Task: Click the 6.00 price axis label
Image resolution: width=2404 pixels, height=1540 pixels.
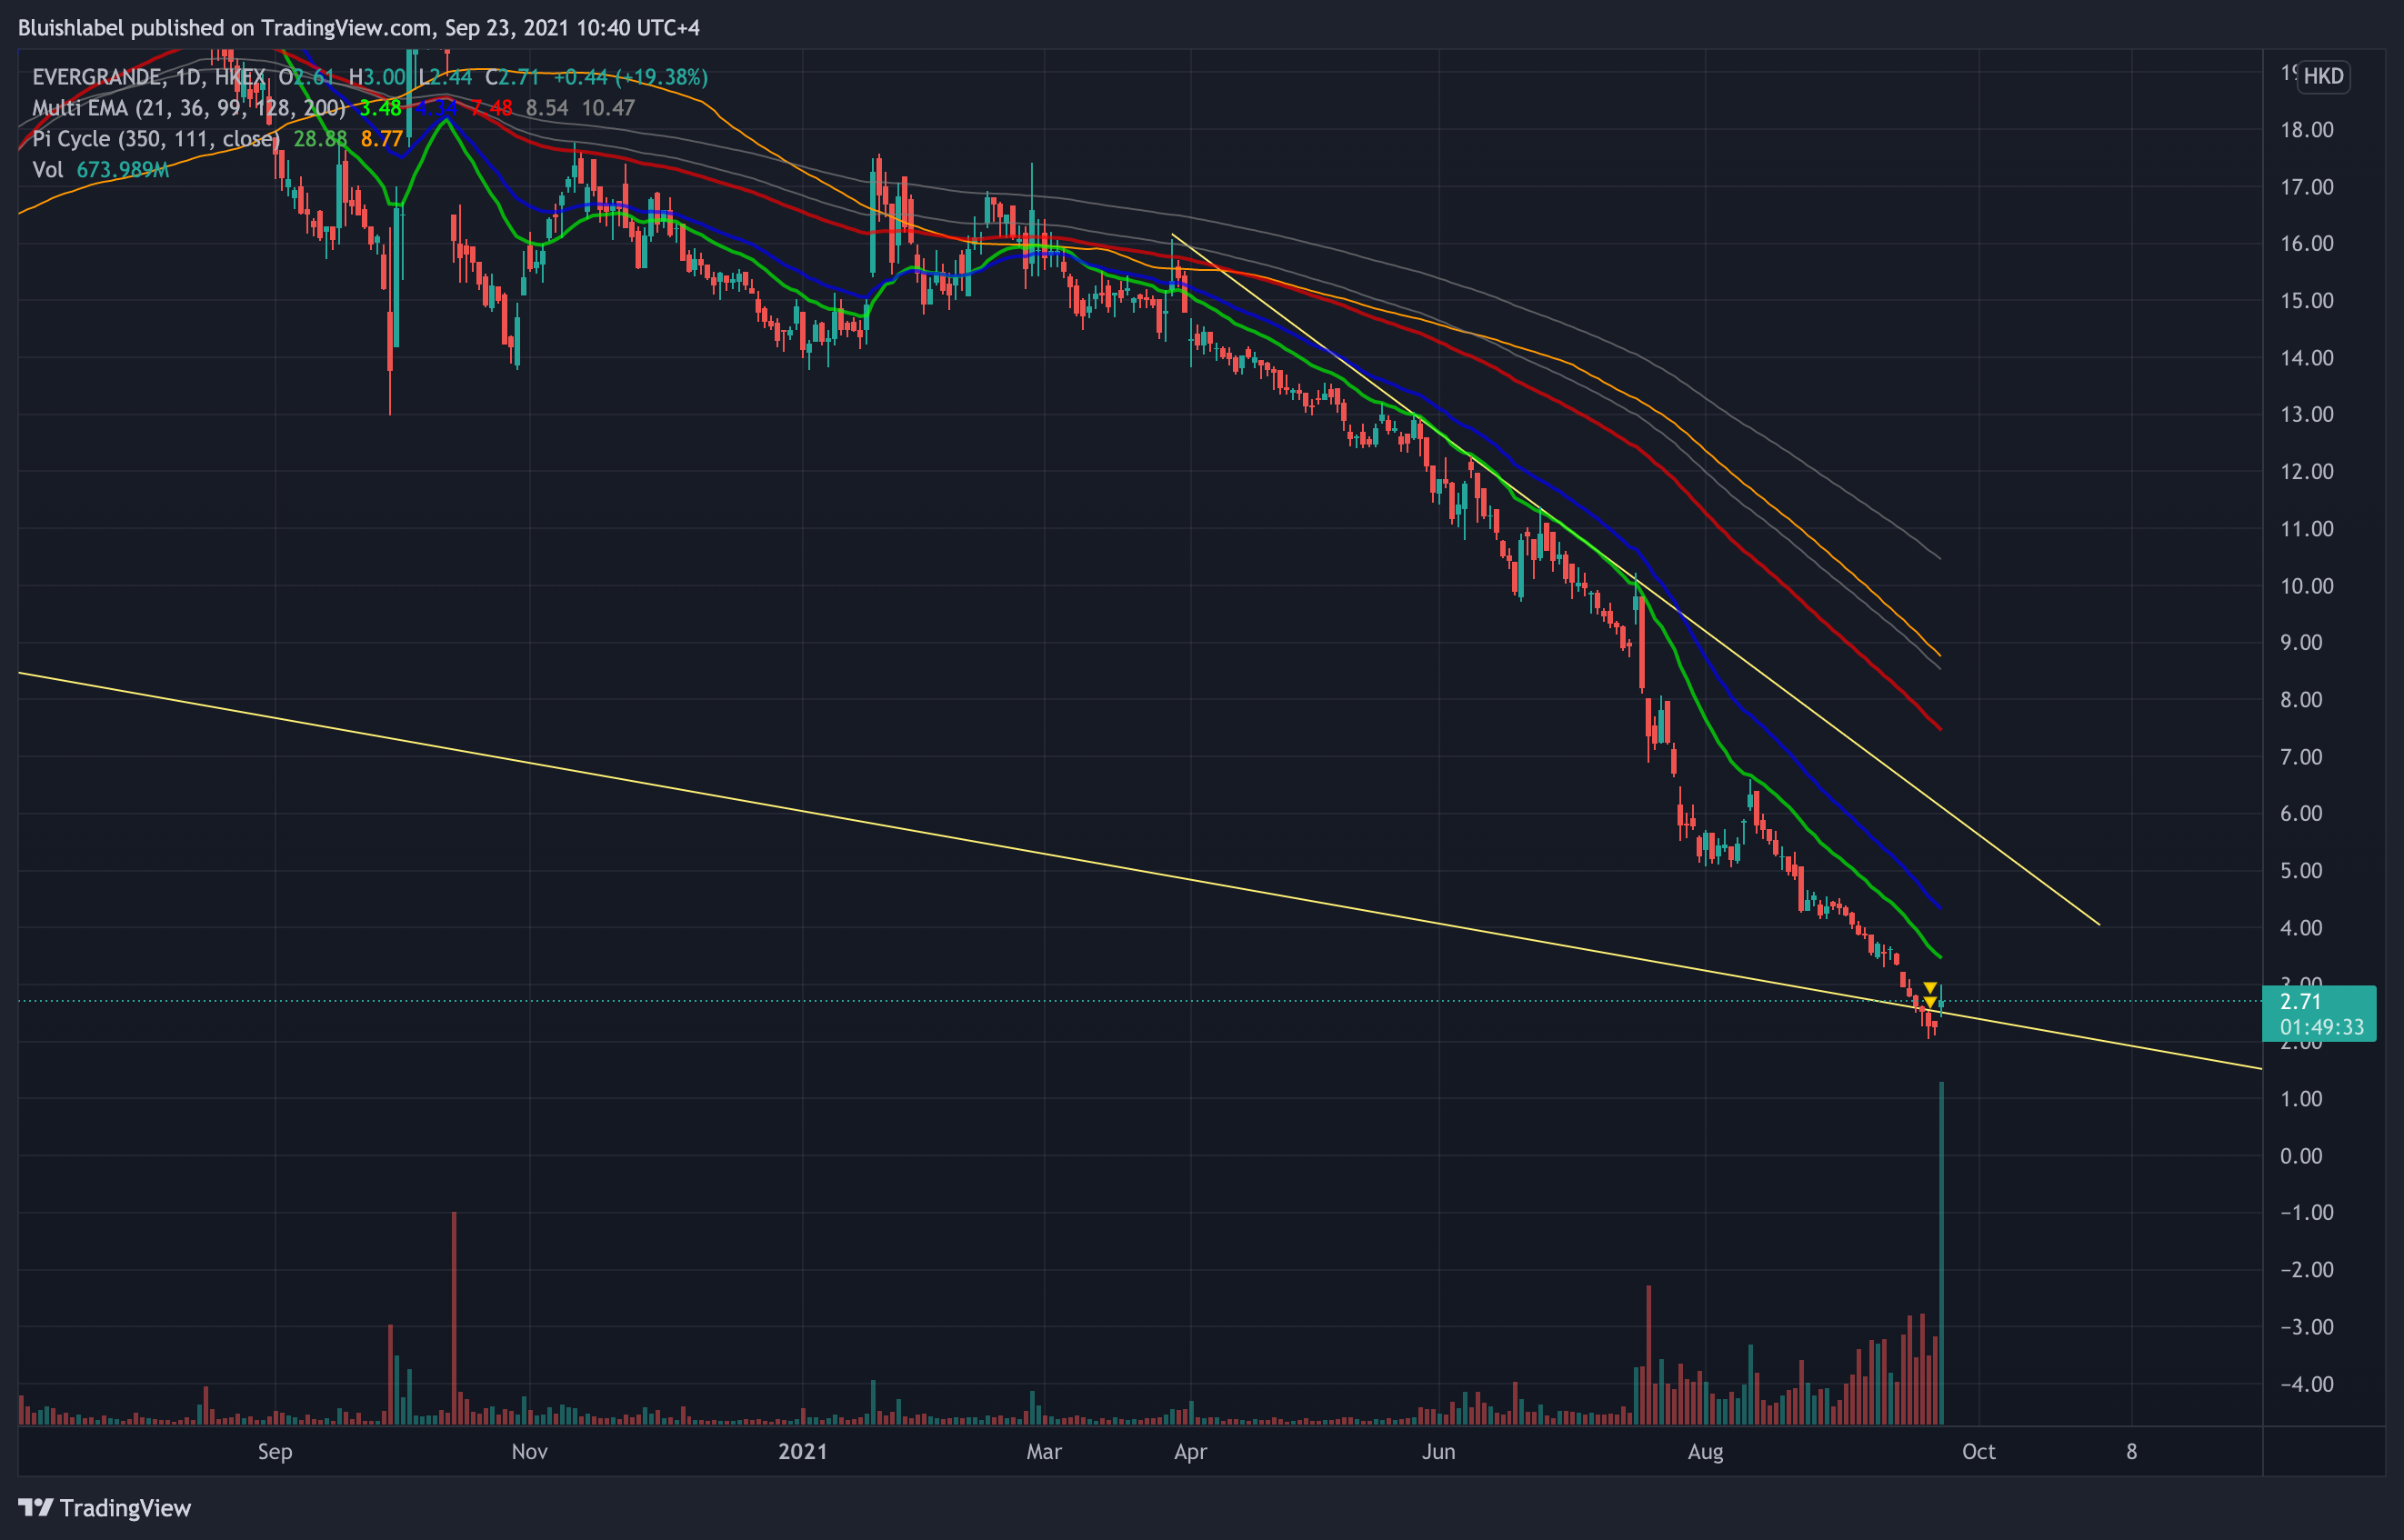Action: click(2301, 814)
